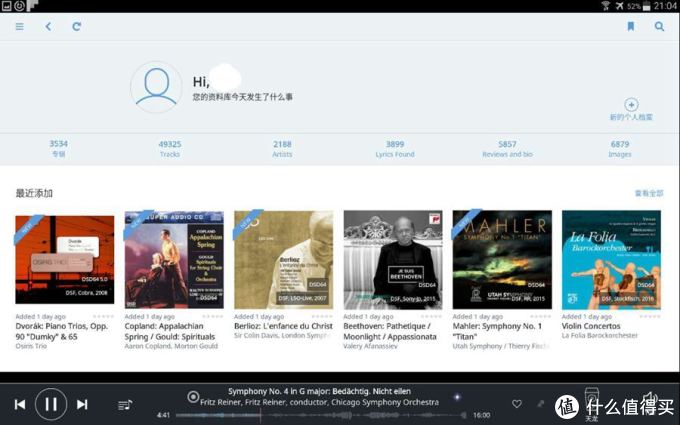Tap the 21:04 clock
This screenshot has width=680, height=425.
(x=665, y=6)
